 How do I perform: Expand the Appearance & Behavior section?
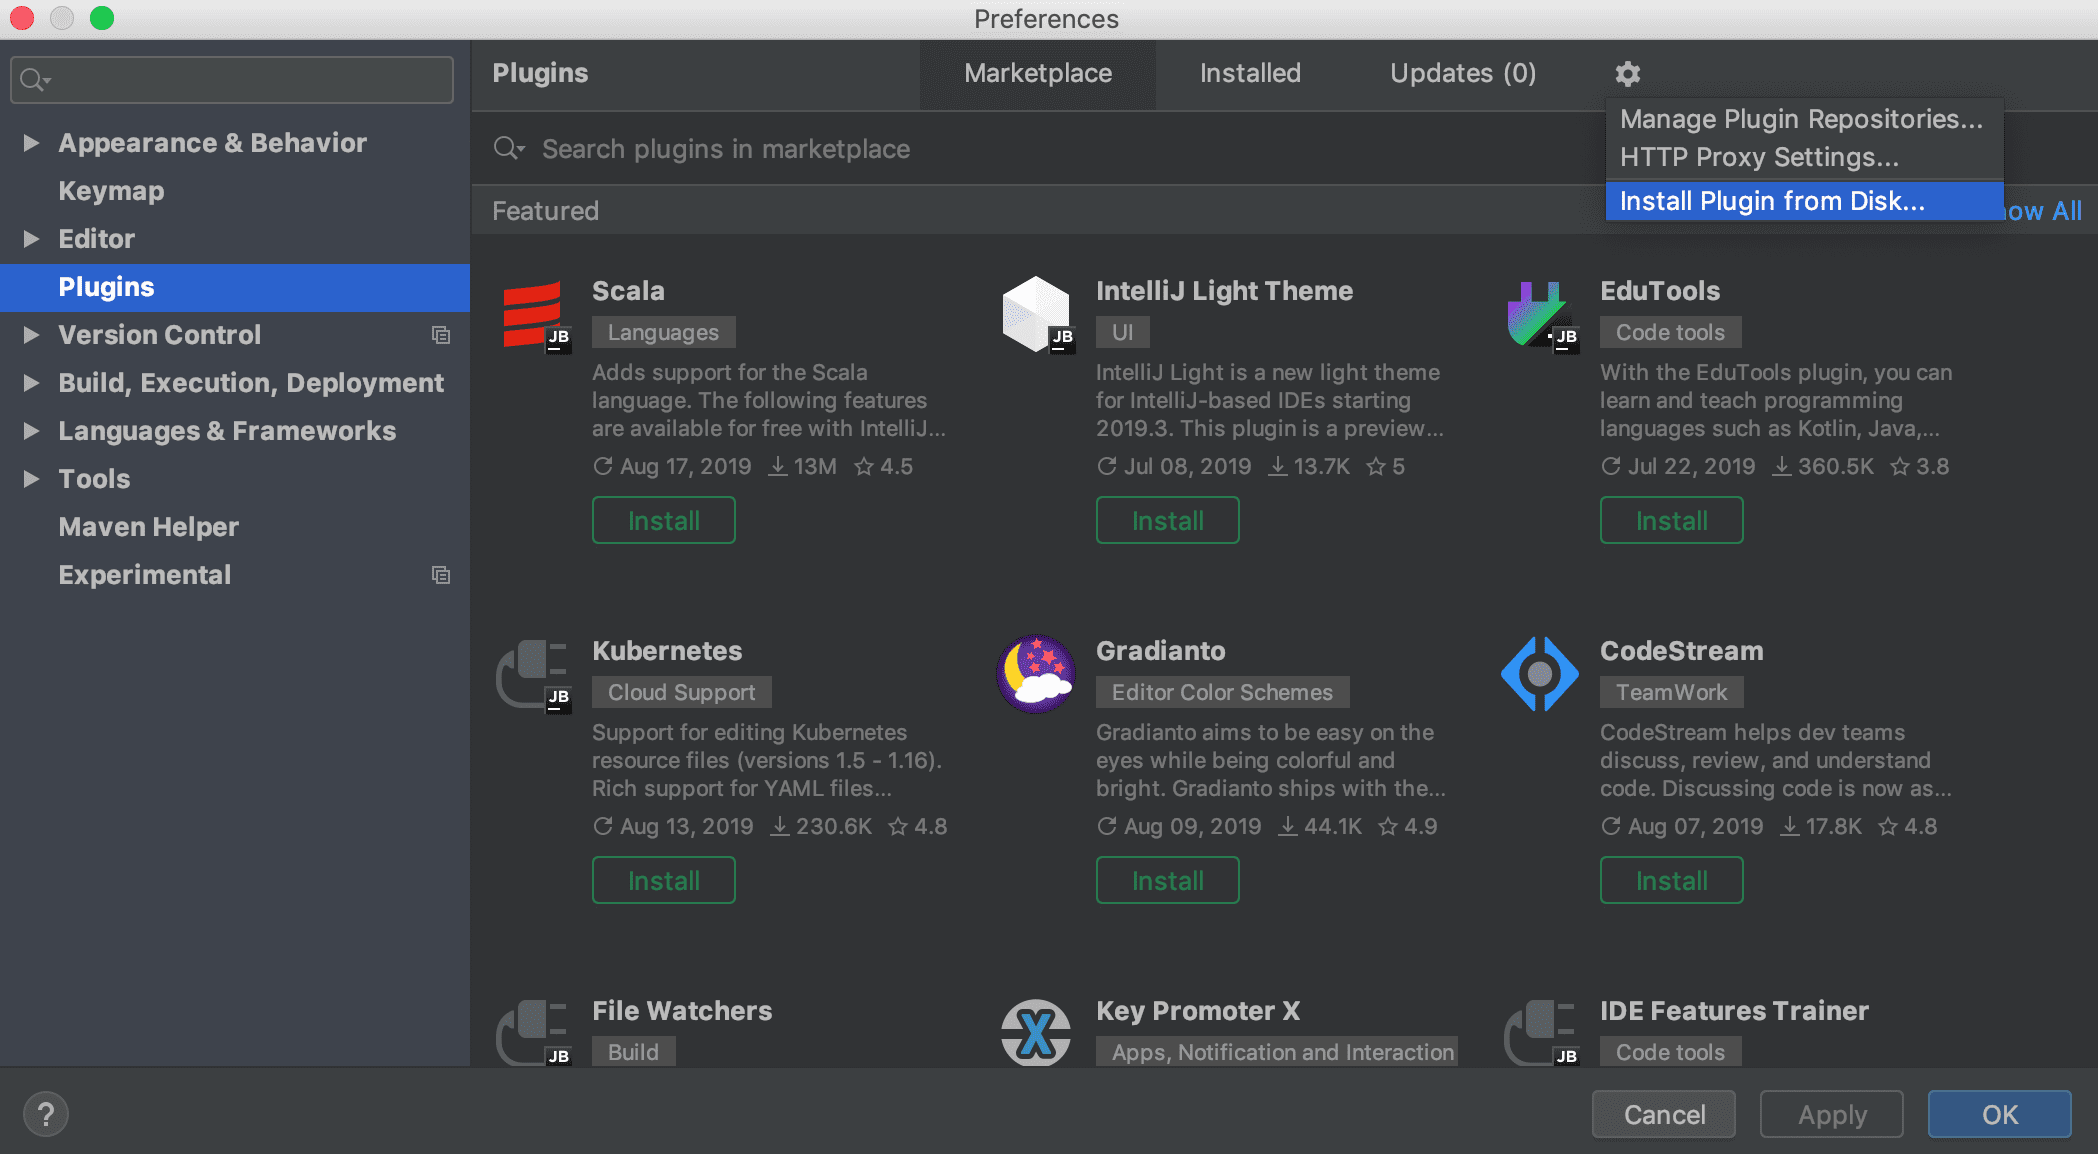tap(29, 143)
